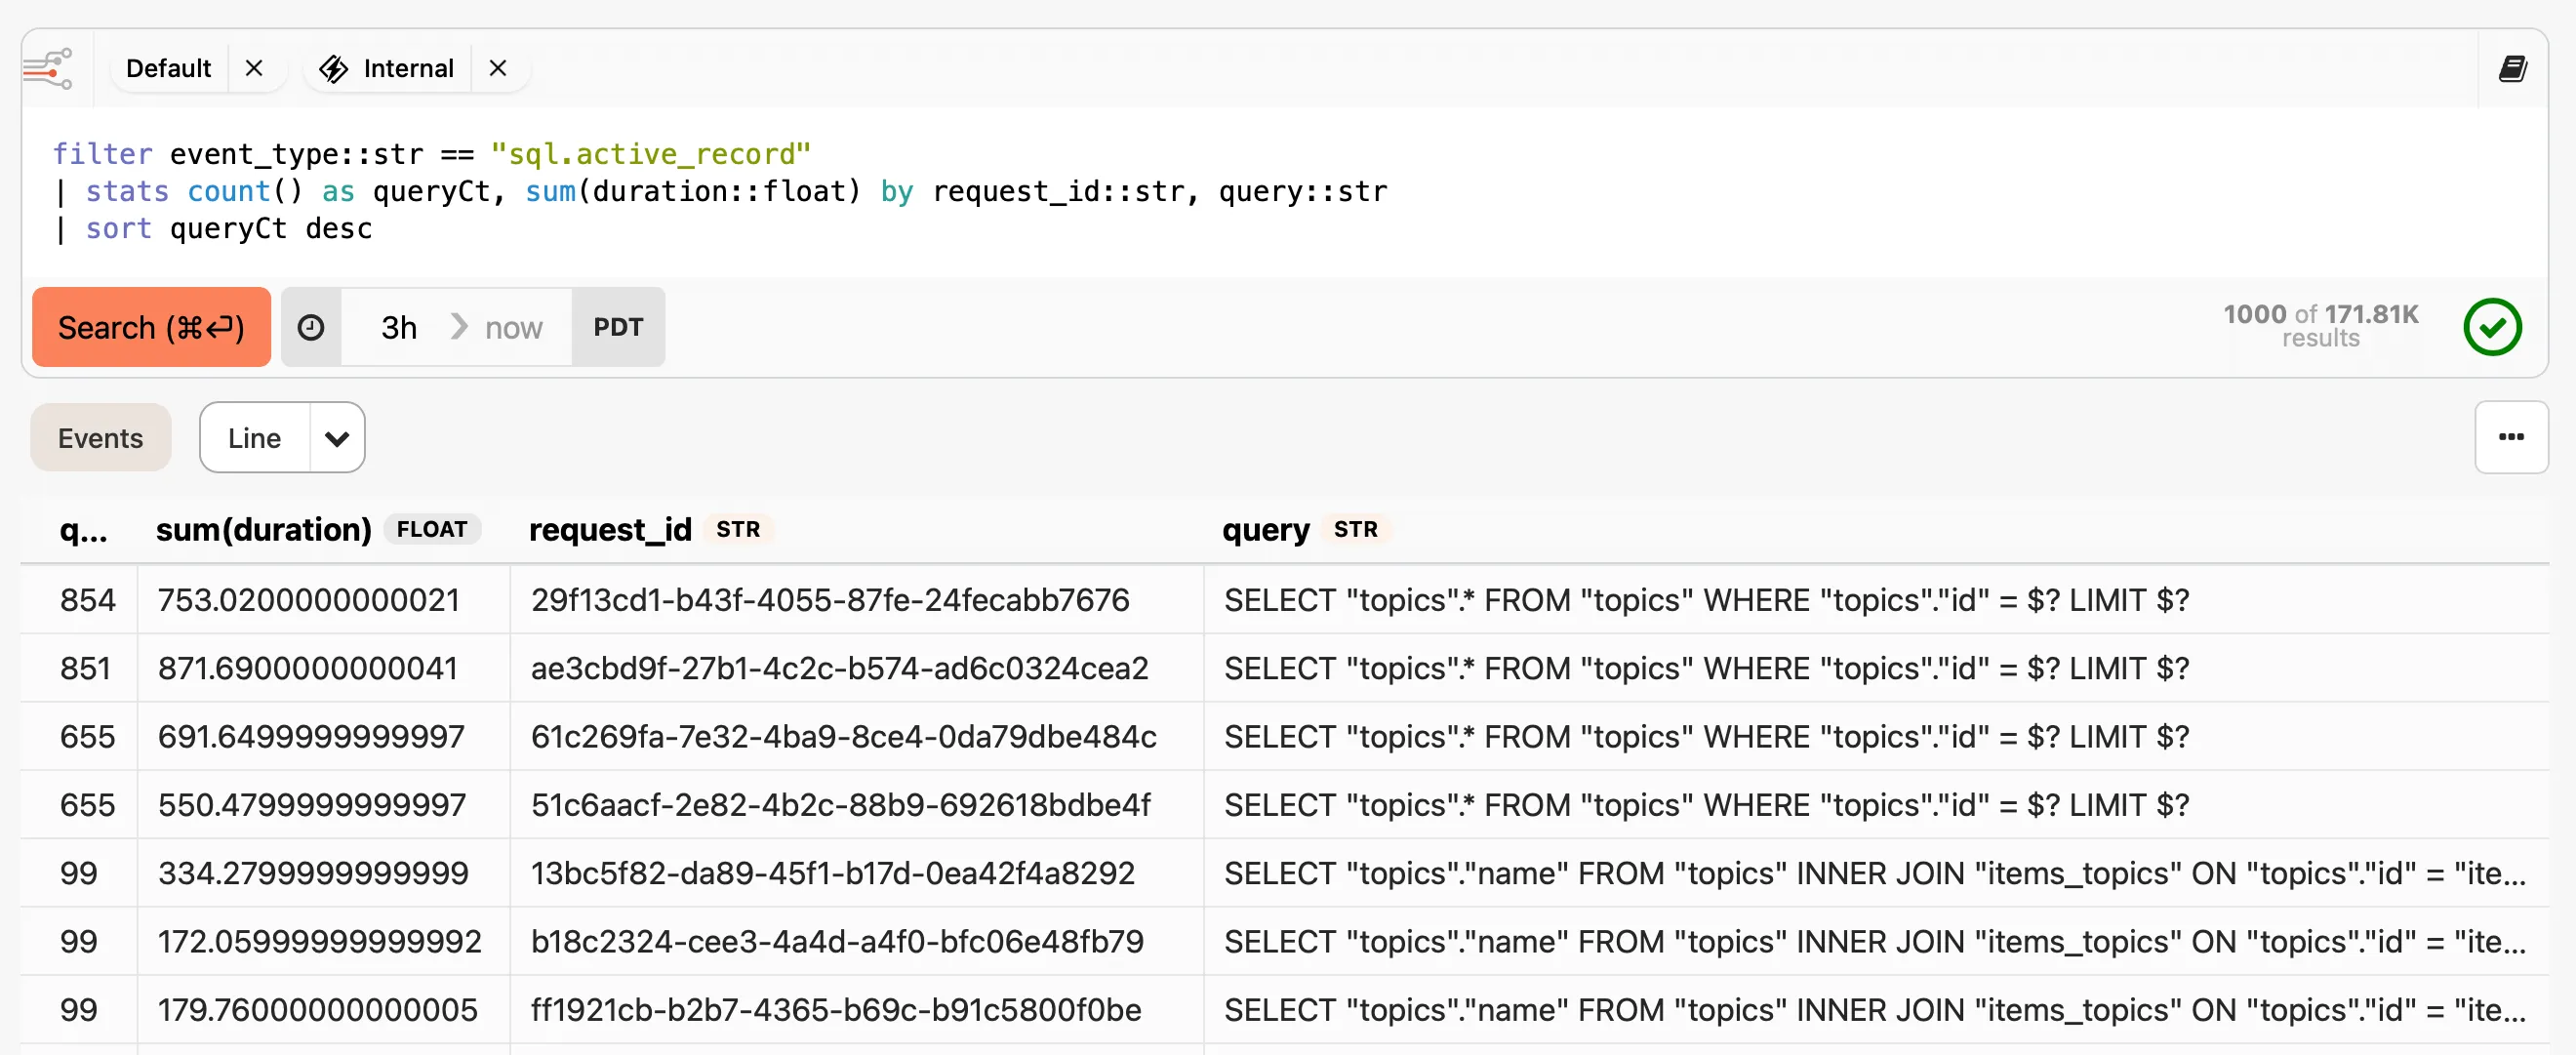This screenshot has height=1055, width=2576.
Task: Close the Default tab
Action: [255, 68]
